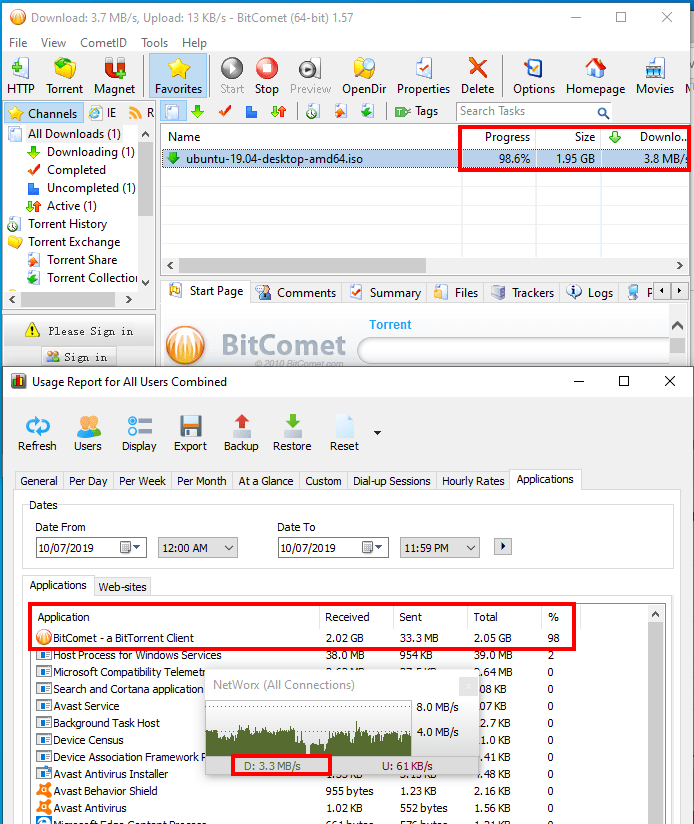Click the task list horizontal scrollbar
The image size is (694, 824).
302,265
